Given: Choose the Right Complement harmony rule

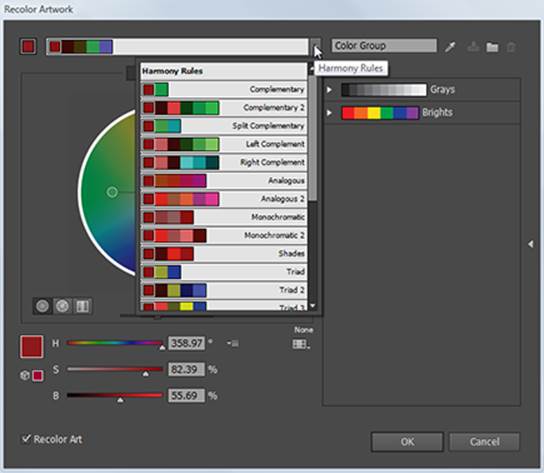Looking at the screenshot, I should pos(224,162).
